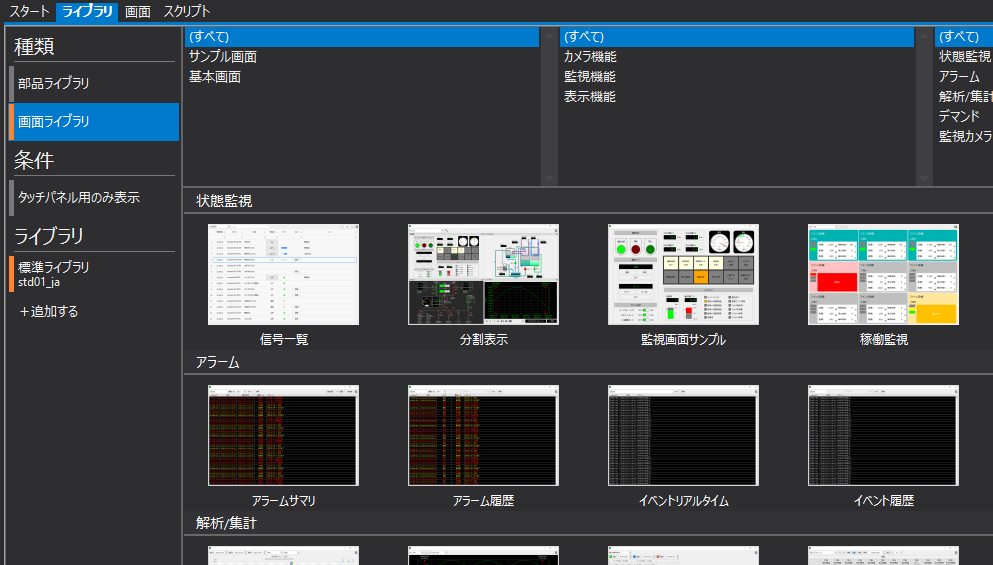
Task: Switch to the スタート tab
Action: [29, 12]
